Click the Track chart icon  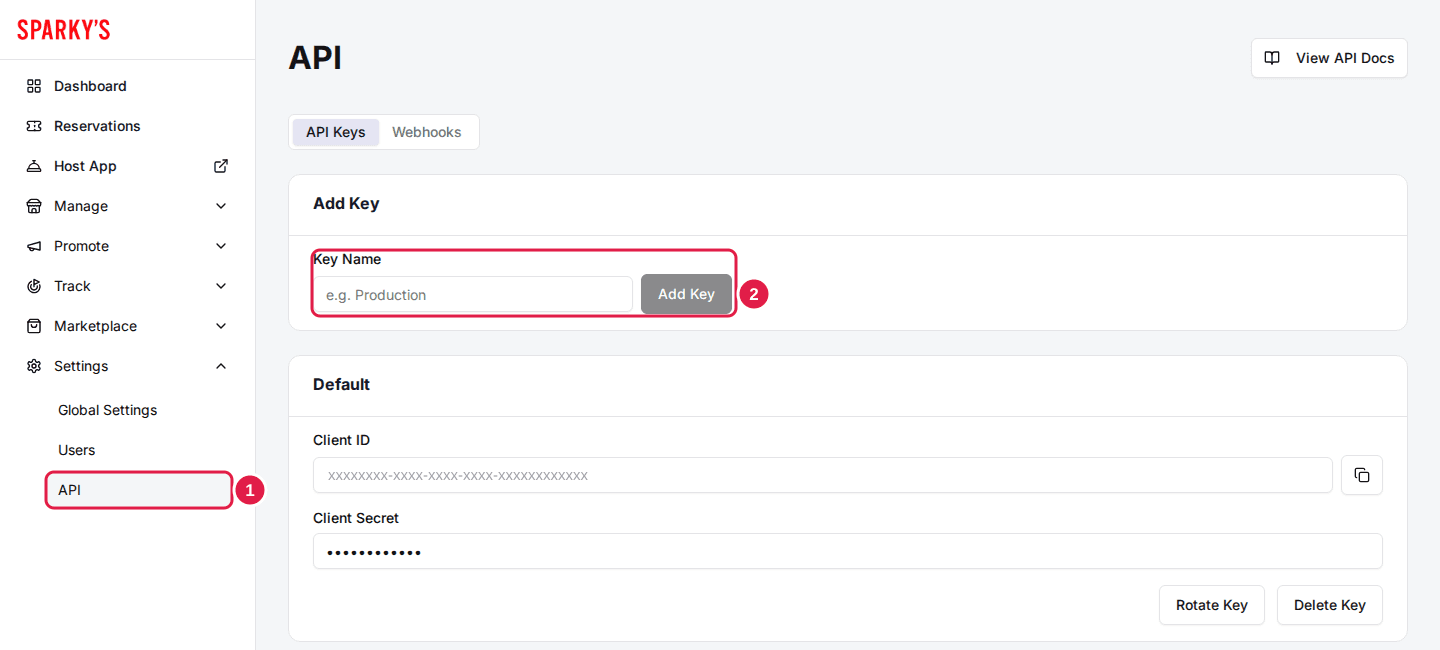(34, 286)
